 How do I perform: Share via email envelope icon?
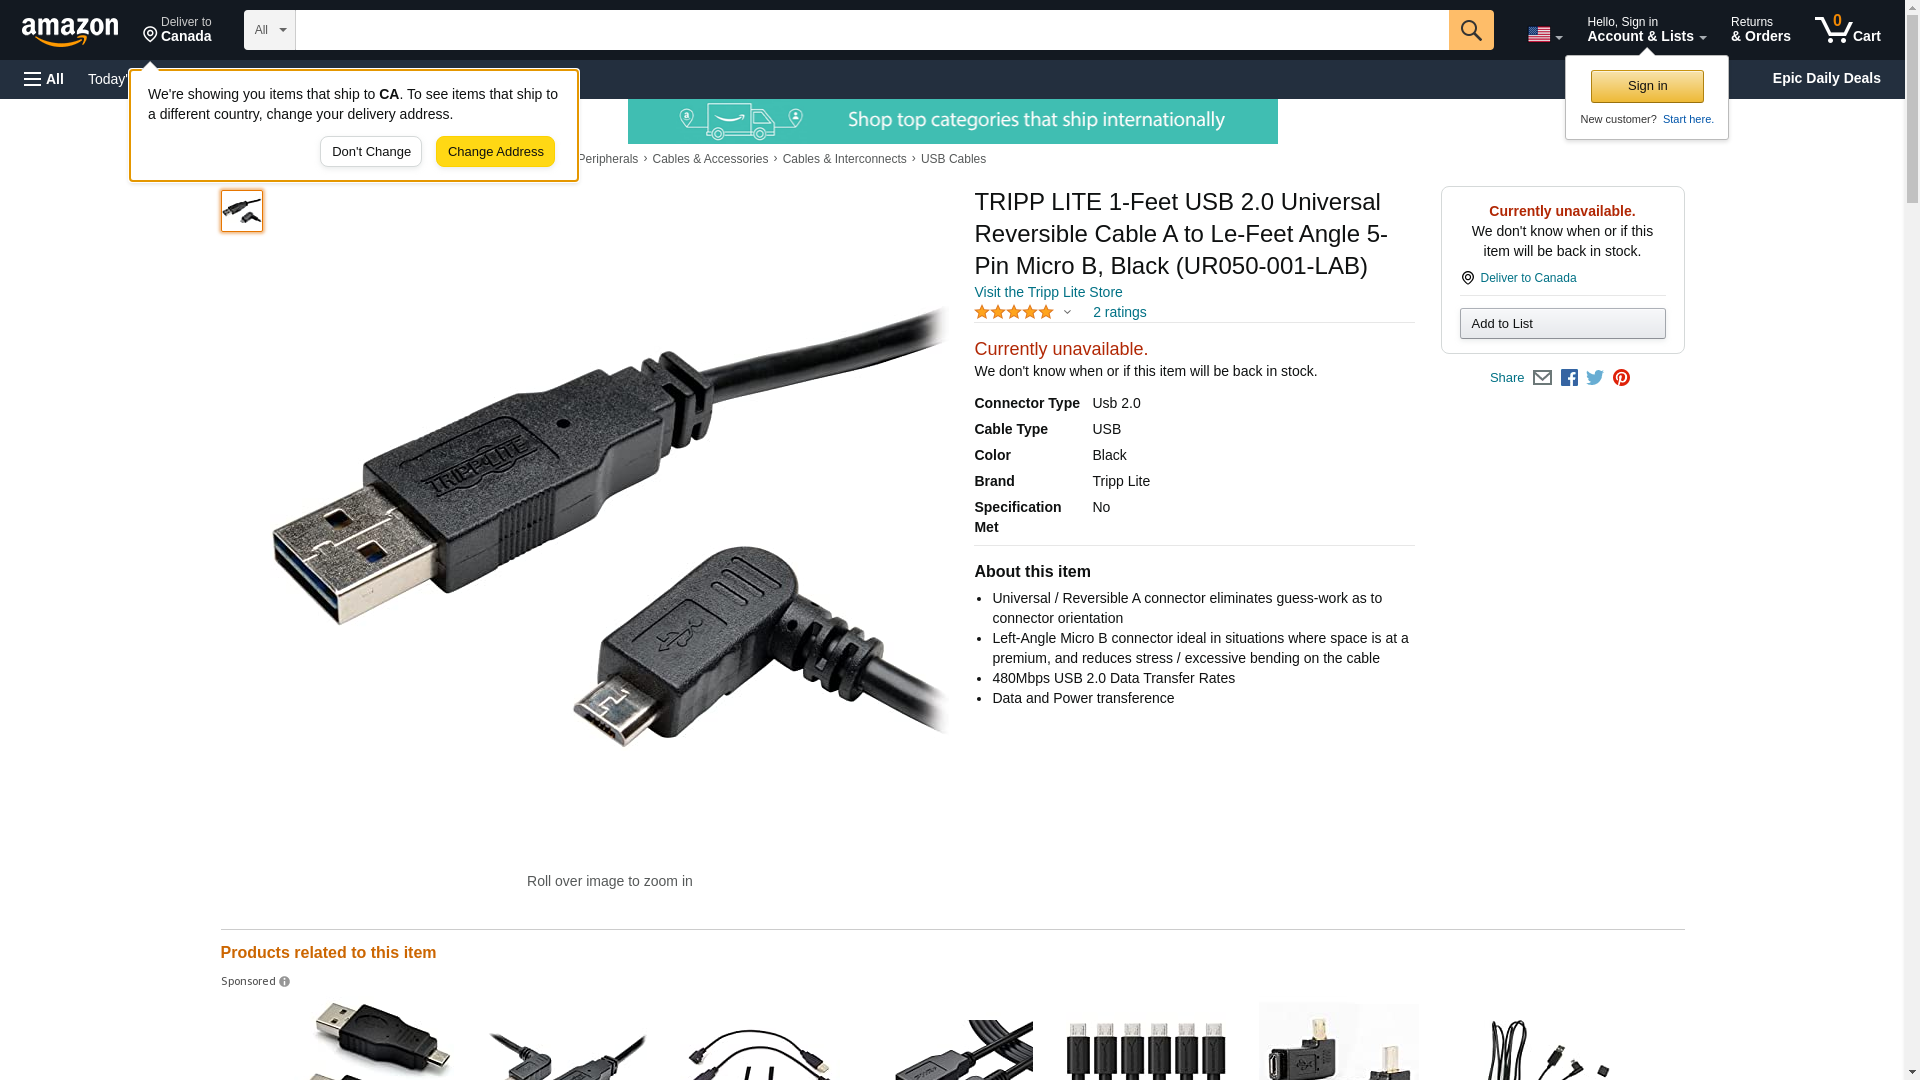(1542, 378)
